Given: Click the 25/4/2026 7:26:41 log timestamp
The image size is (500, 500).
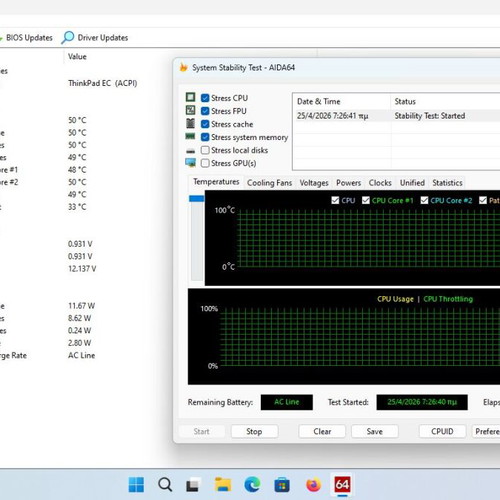Looking at the screenshot, I should [333, 116].
